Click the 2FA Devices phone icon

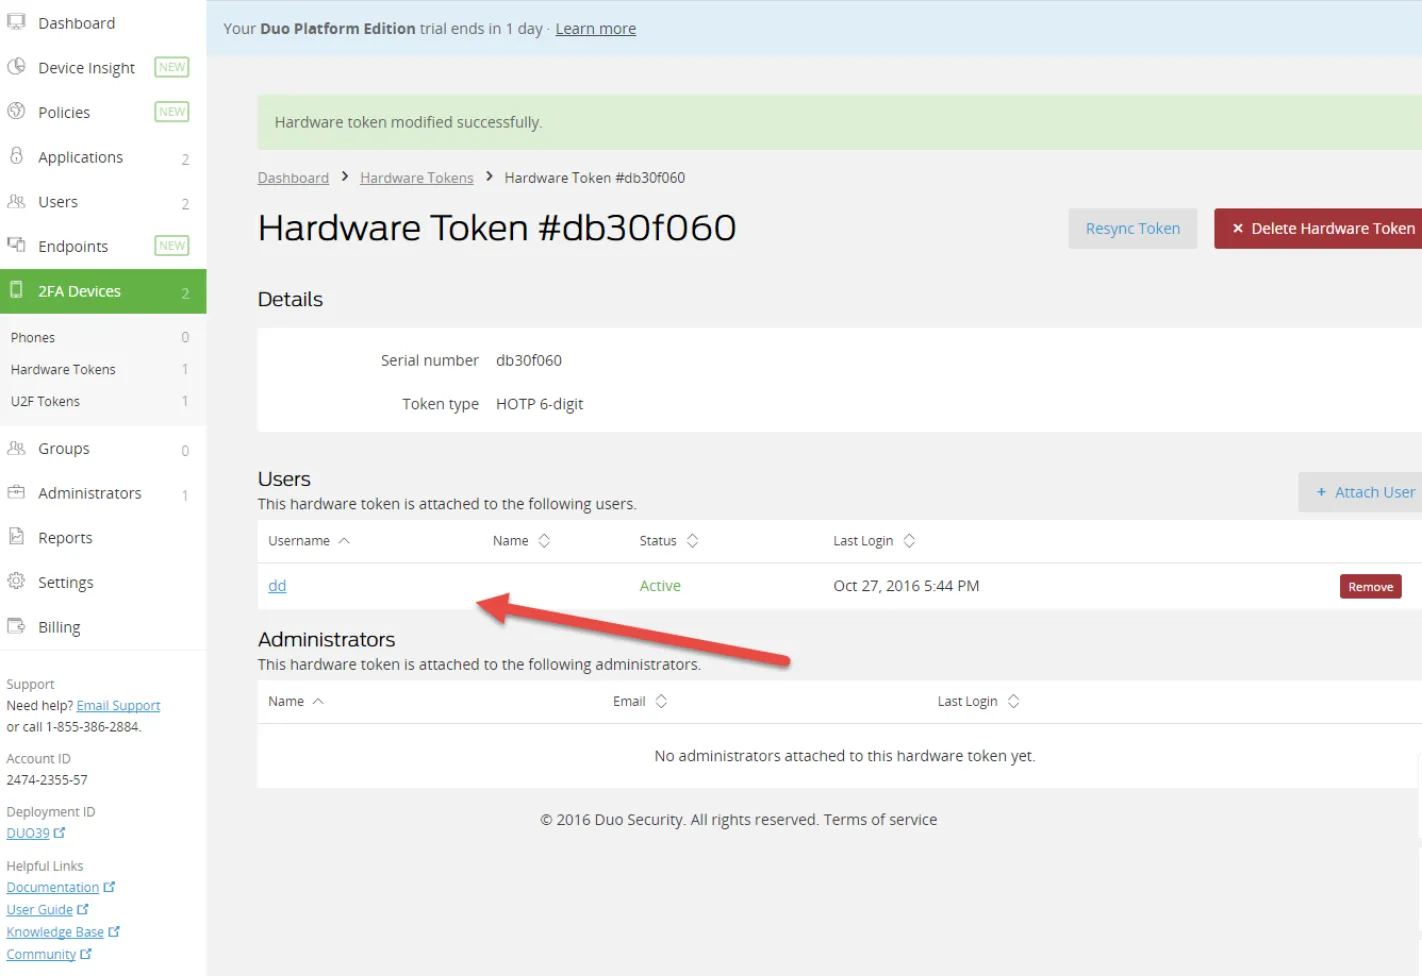coord(16,290)
